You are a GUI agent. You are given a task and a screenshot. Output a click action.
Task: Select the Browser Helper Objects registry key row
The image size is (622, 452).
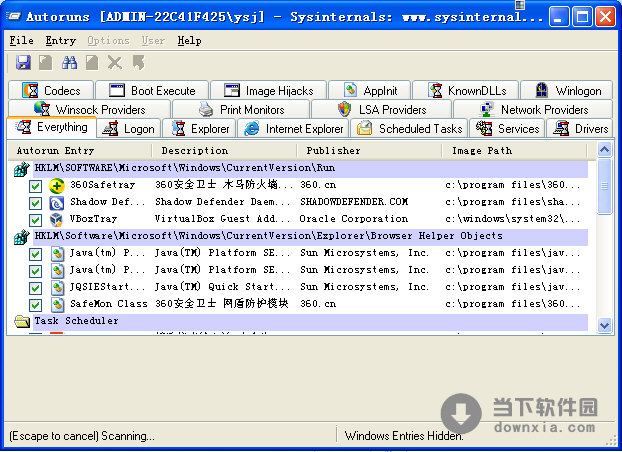[x=311, y=236]
